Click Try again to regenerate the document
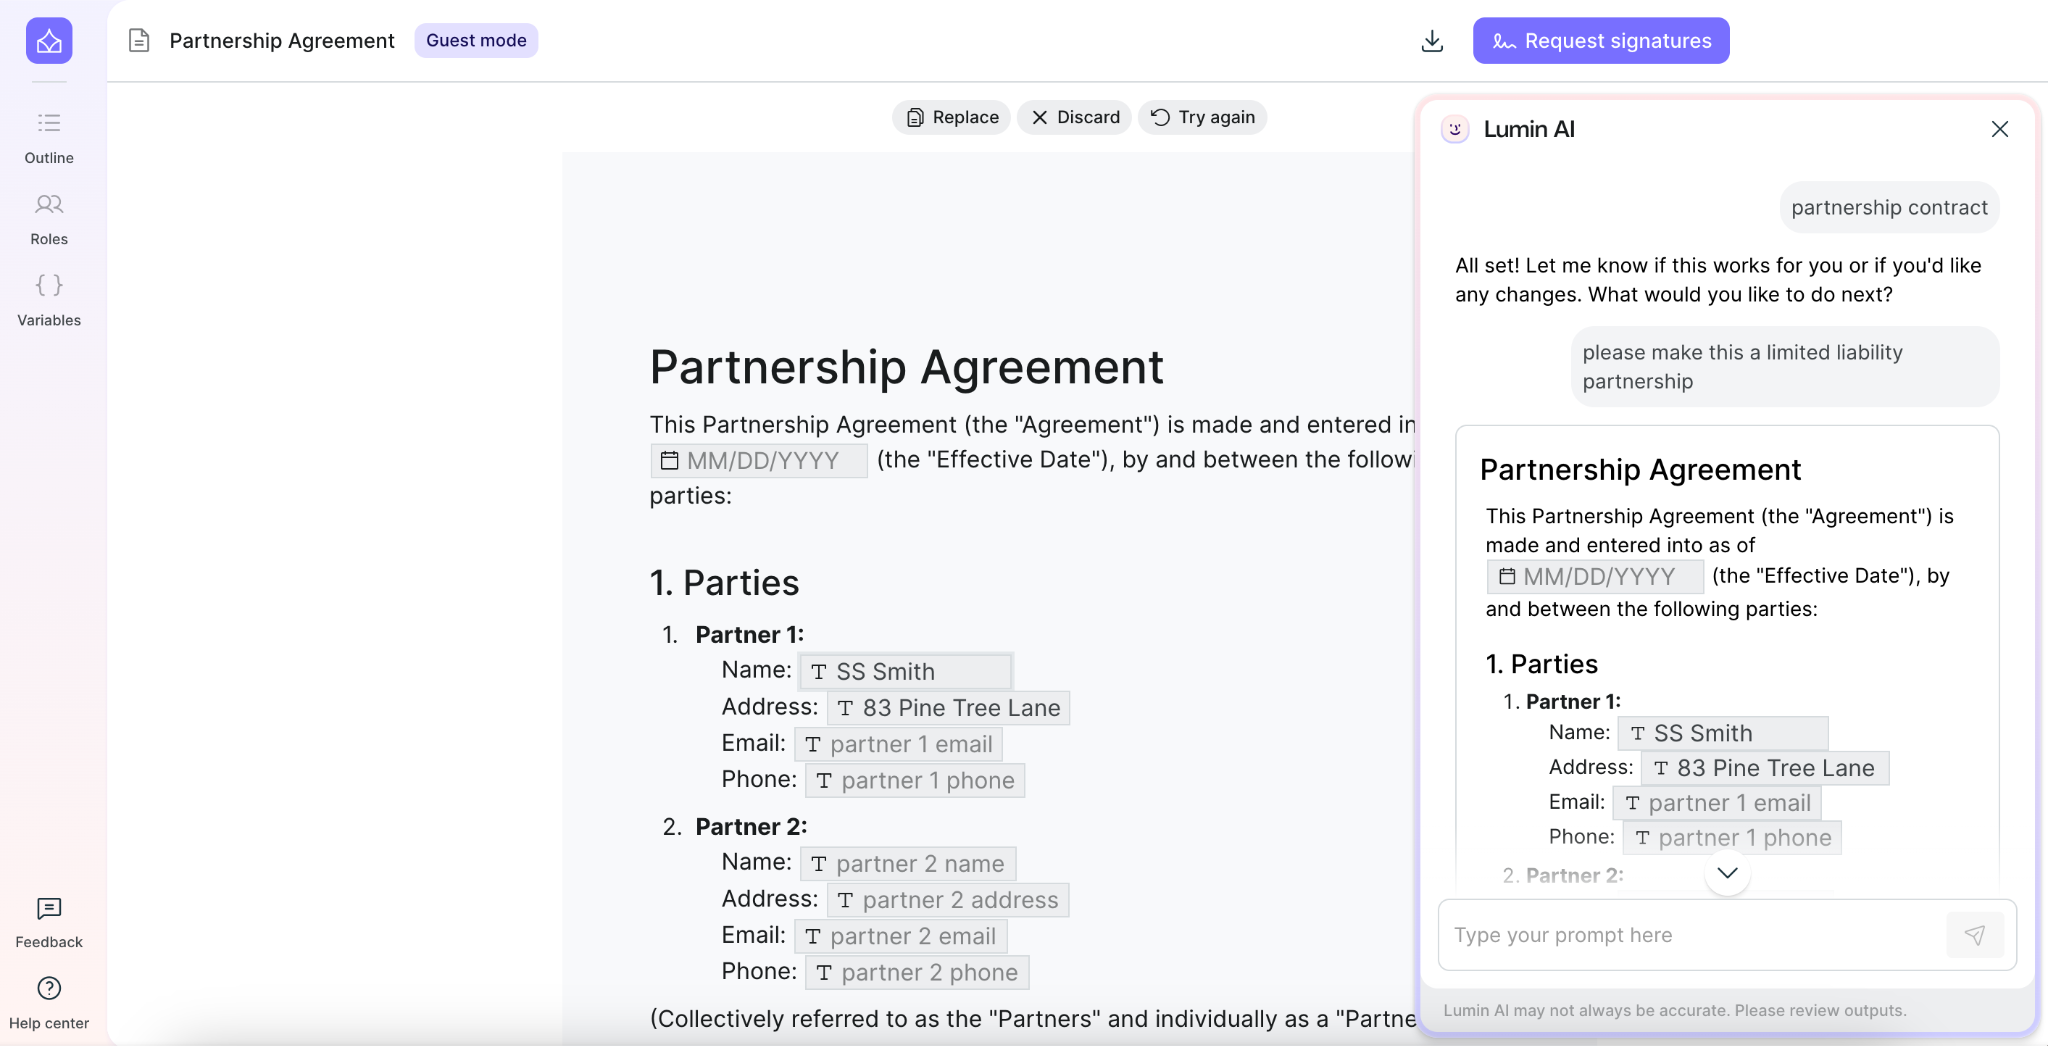 coord(1201,117)
